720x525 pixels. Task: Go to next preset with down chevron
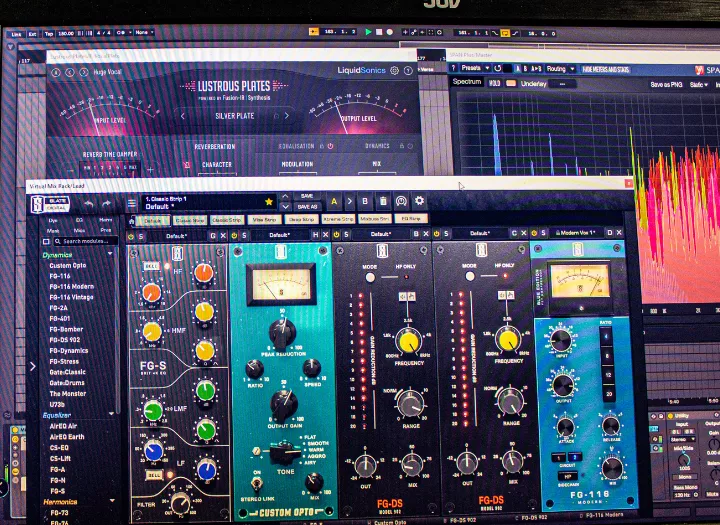285,207
